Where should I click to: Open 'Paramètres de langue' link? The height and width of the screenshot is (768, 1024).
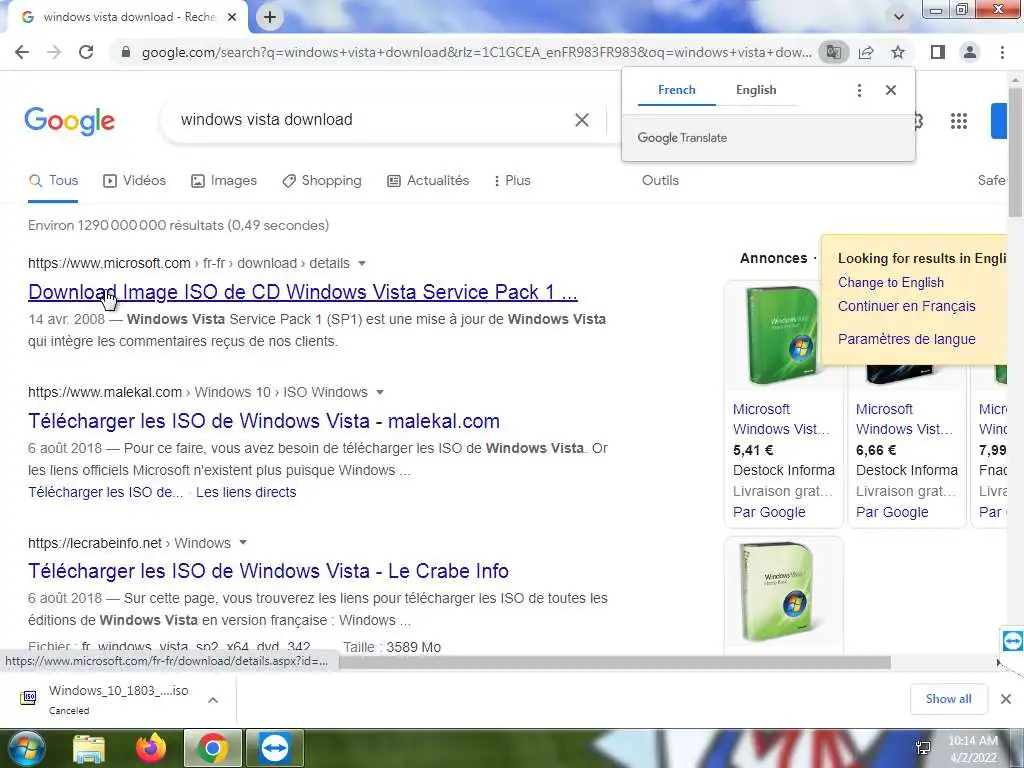coord(906,340)
